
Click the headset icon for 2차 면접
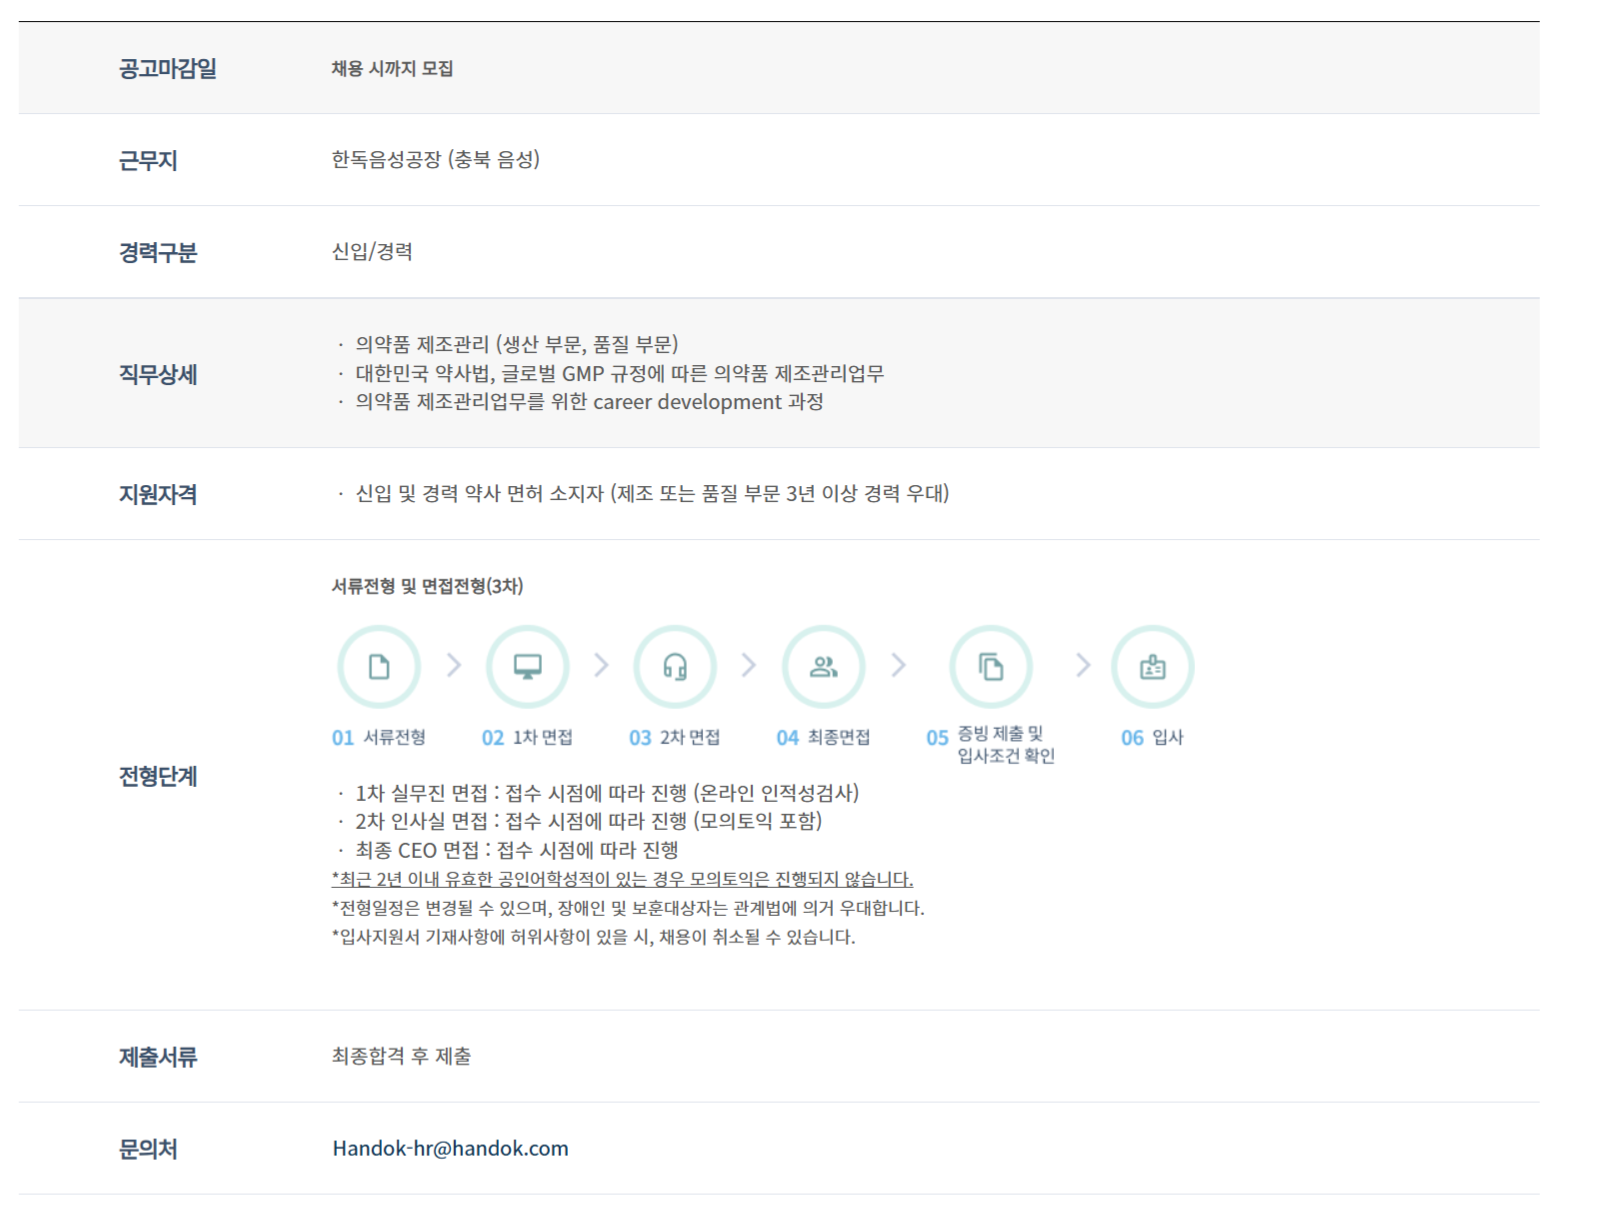675,667
